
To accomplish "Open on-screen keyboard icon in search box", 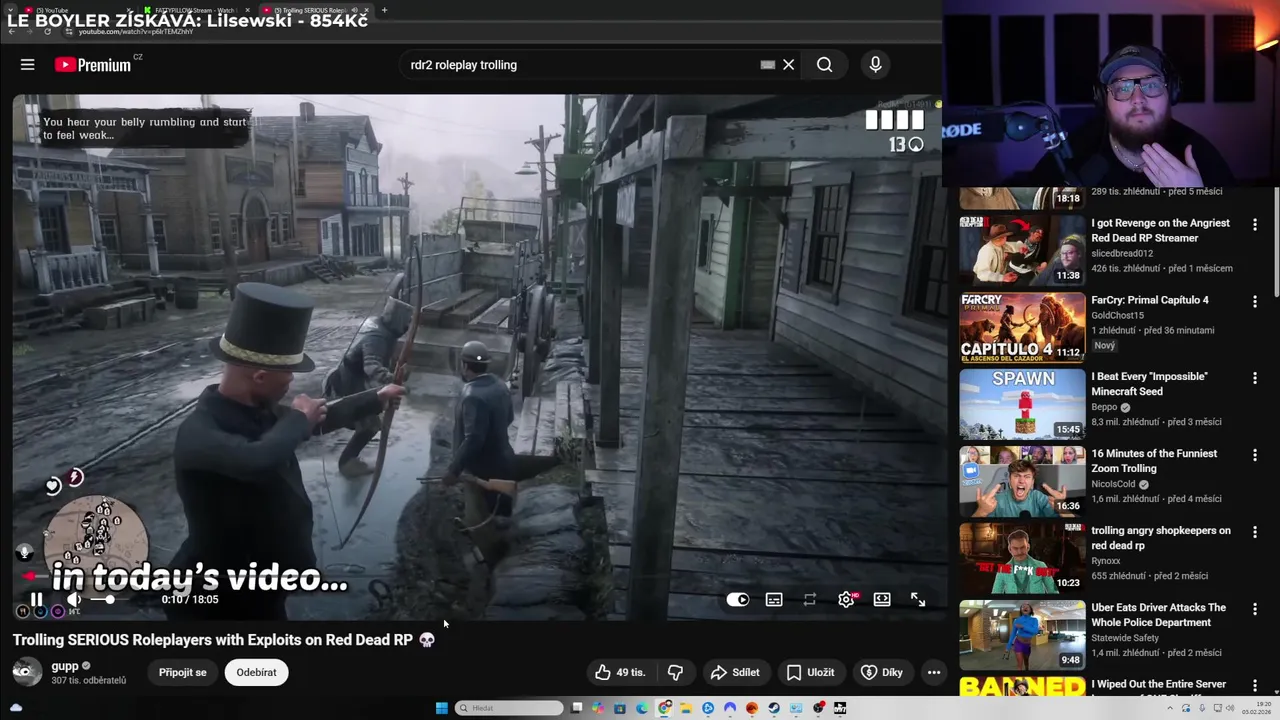I will (x=767, y=65).
